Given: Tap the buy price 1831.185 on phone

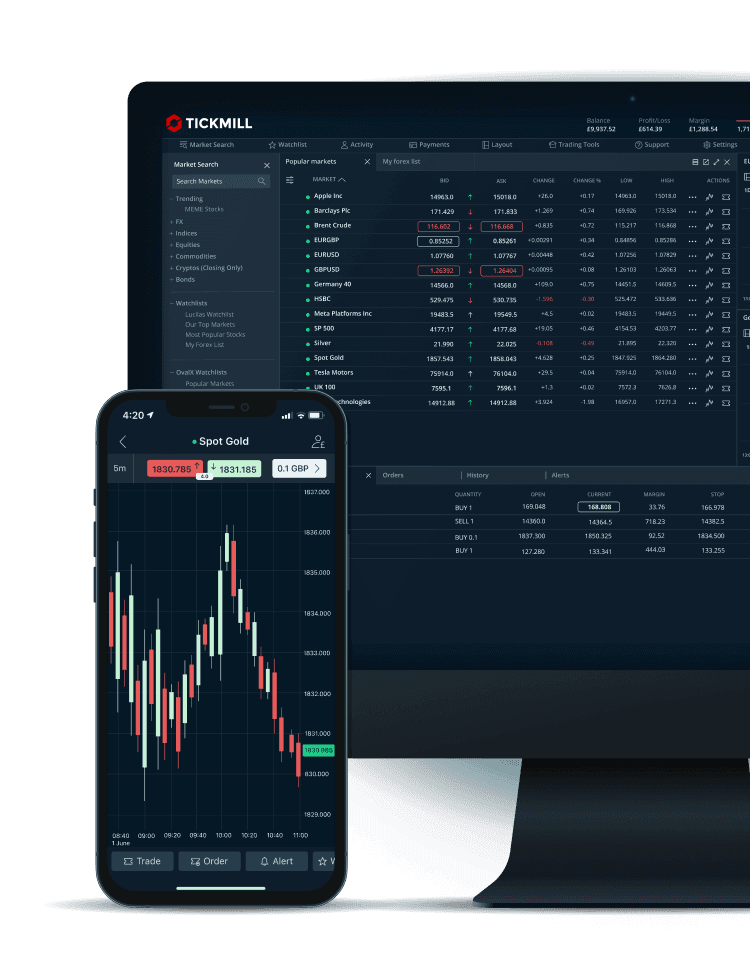Looking at the screenshot, I should [234, 469].
